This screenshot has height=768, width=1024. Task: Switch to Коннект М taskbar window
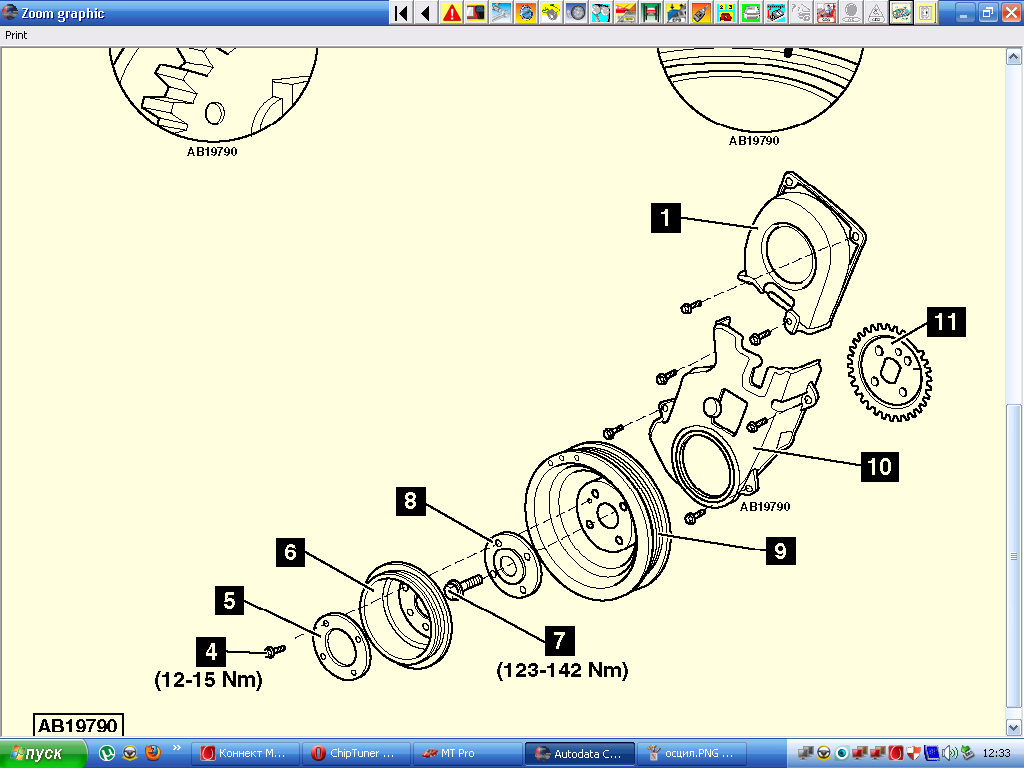coord(246,754)
